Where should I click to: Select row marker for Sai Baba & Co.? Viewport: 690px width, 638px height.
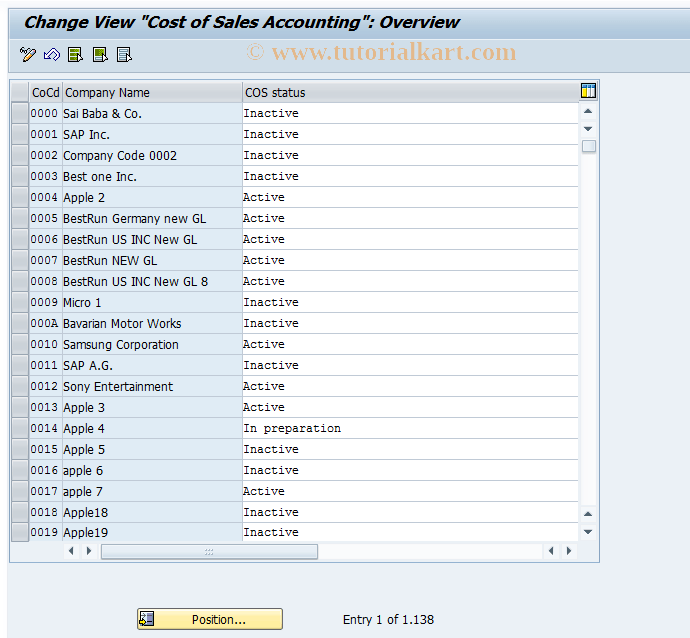coord(20,114)
